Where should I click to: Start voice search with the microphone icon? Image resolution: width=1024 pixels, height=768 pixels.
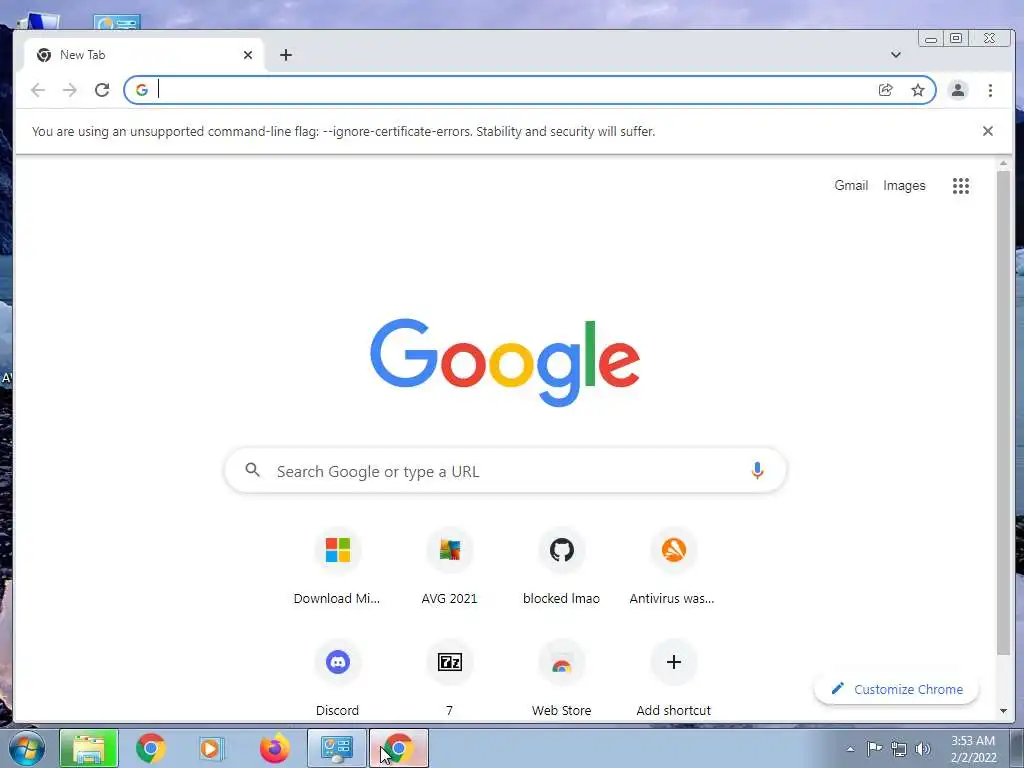point(757,470)
